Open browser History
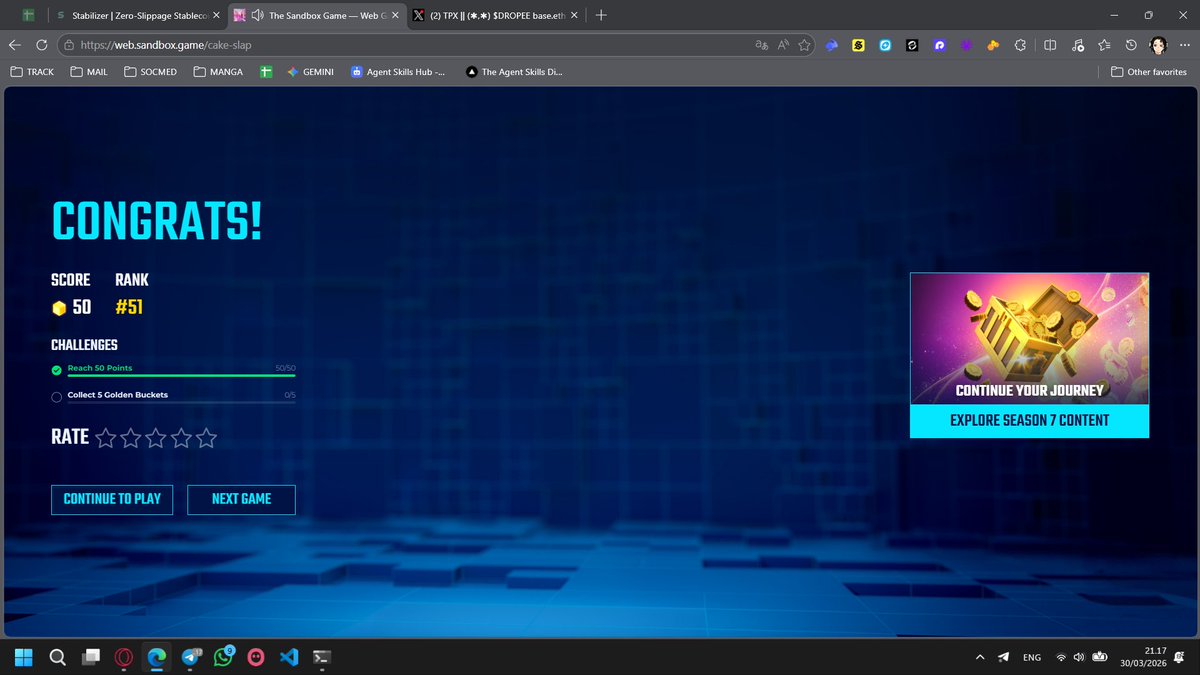The width and height of the screenshot is (1200, 675). pos(1131,45)
